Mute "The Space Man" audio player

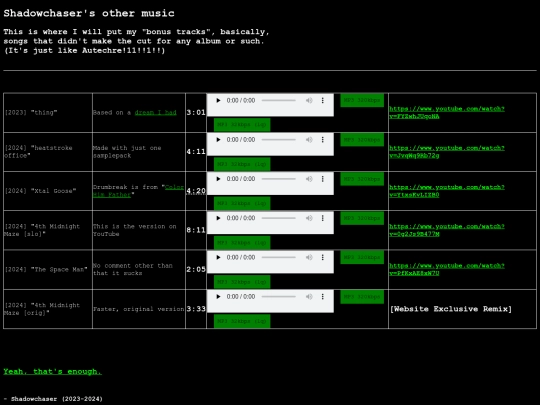pos(309,258)
